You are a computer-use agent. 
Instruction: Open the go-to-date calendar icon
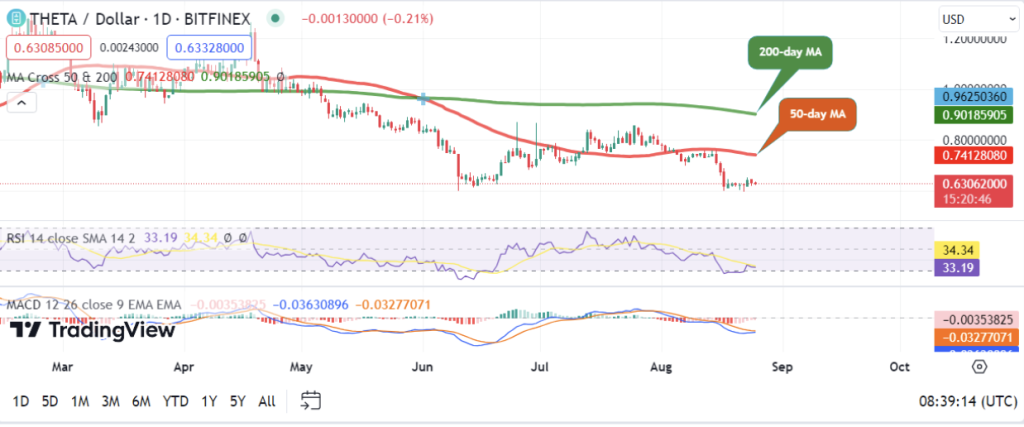click(312, 400)
